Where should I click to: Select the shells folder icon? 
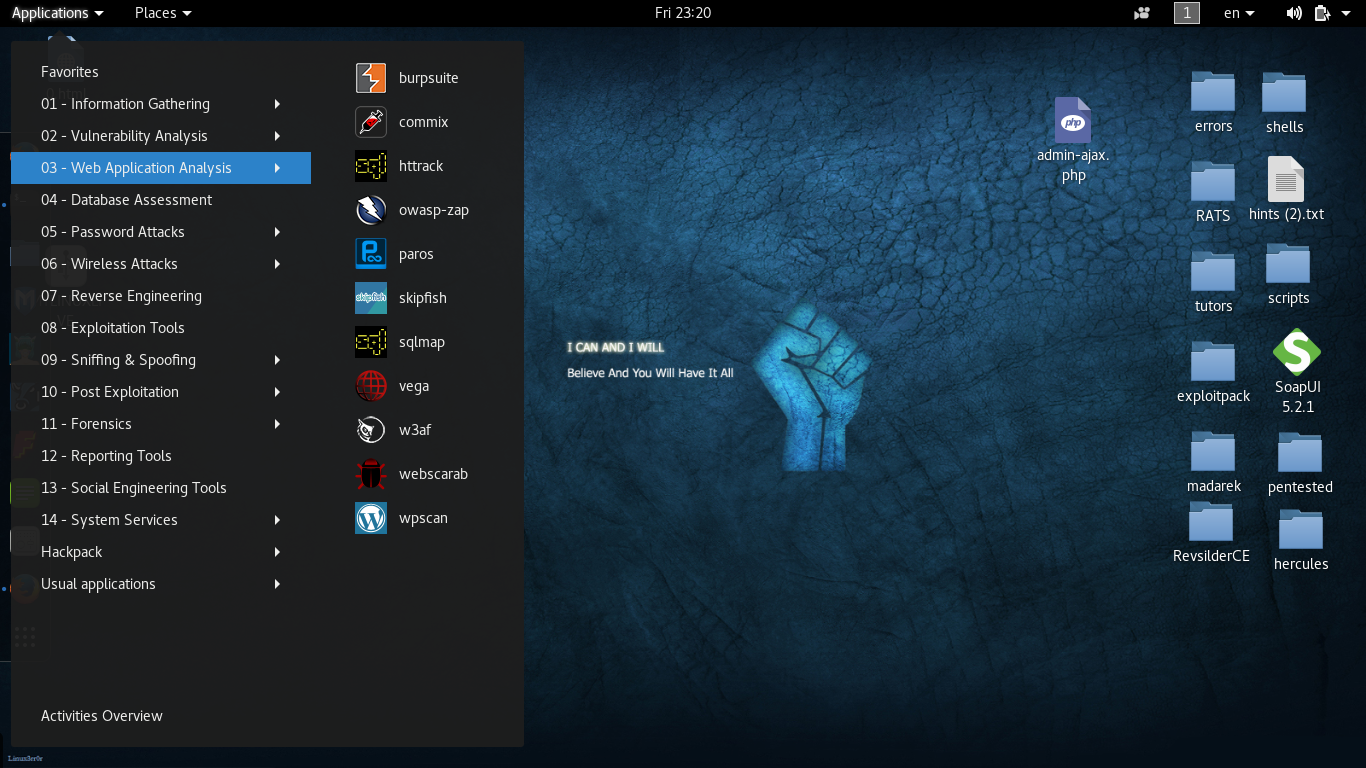[1284, 92]
